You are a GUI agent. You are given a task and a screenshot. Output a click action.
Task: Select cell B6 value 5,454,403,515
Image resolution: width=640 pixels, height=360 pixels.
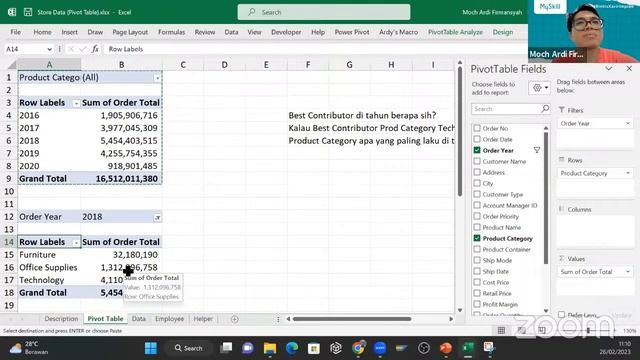pyautogui.click(x=121, y=140)
